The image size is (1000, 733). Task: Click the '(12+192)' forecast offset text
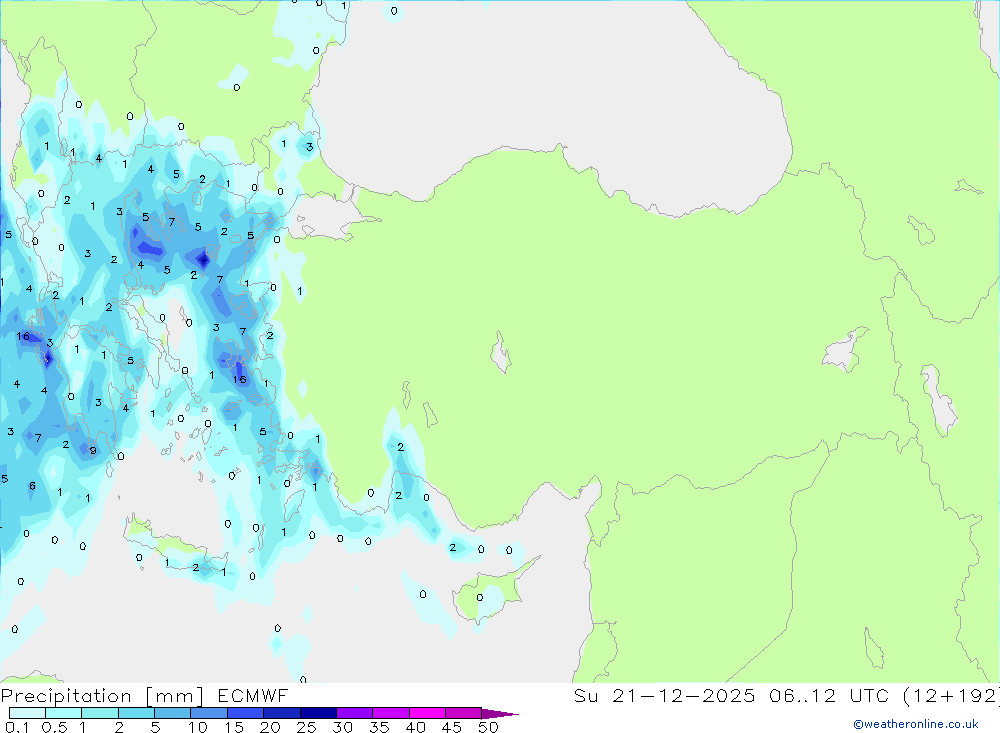pos(952,695)
